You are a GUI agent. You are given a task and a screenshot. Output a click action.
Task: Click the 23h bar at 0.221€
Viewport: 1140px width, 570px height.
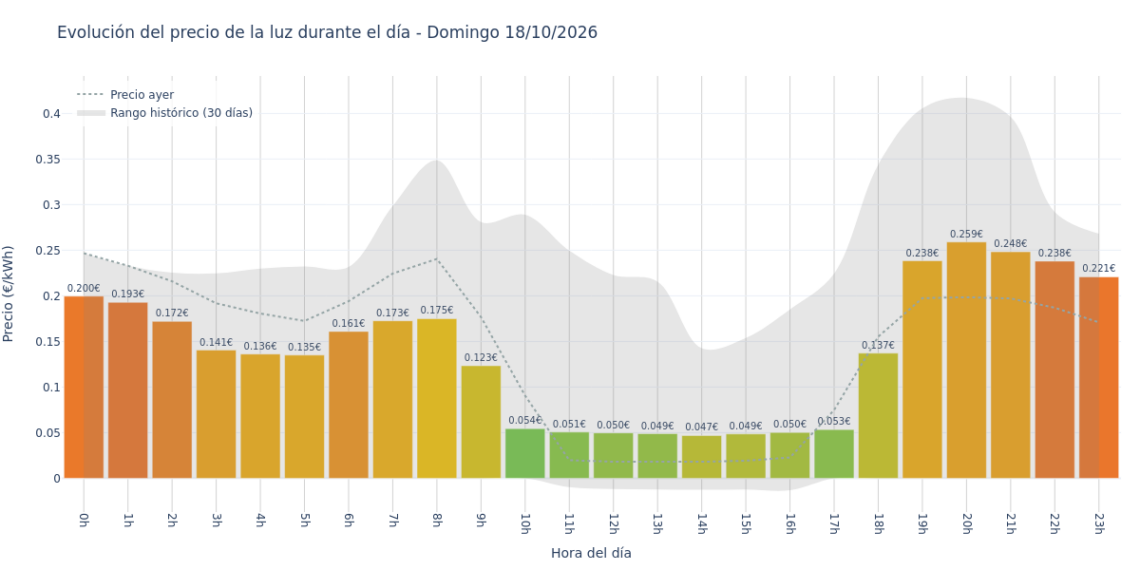pos(1099,377)
